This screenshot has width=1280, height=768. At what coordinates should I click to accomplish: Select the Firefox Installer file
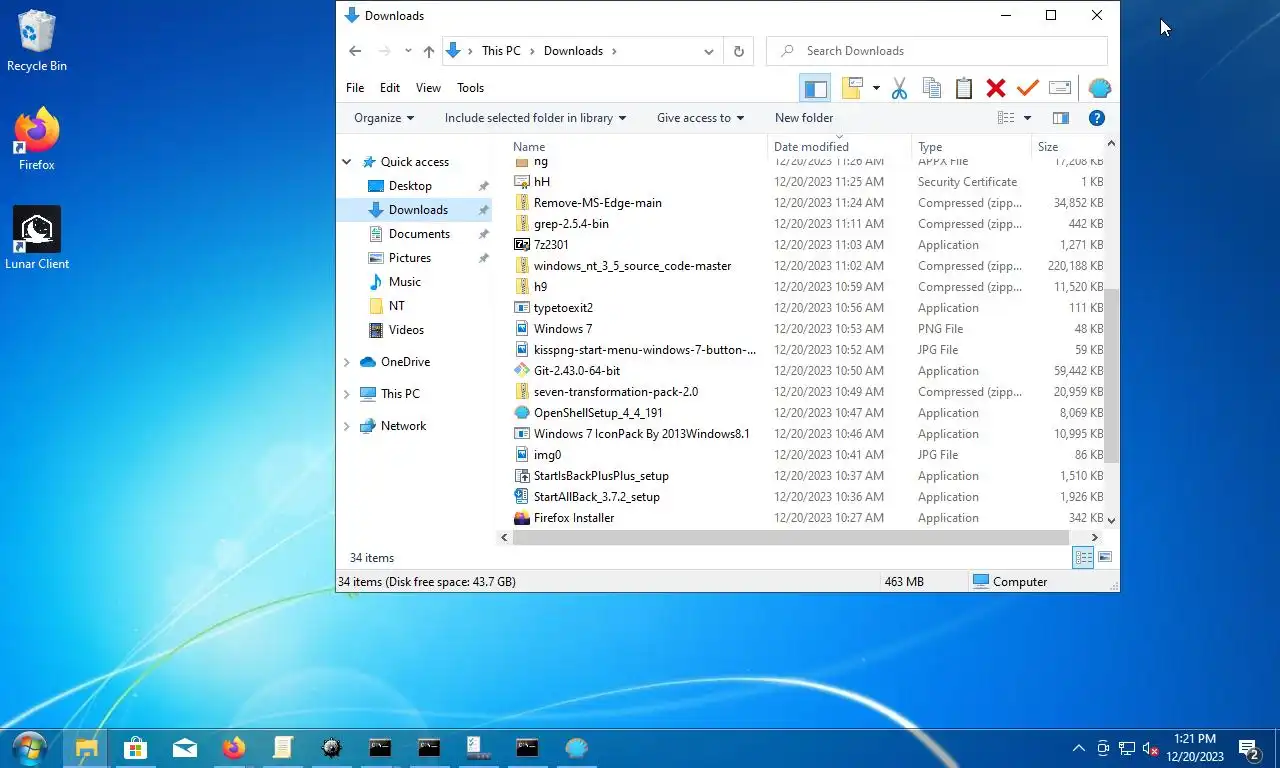click(x=573, y=518)
